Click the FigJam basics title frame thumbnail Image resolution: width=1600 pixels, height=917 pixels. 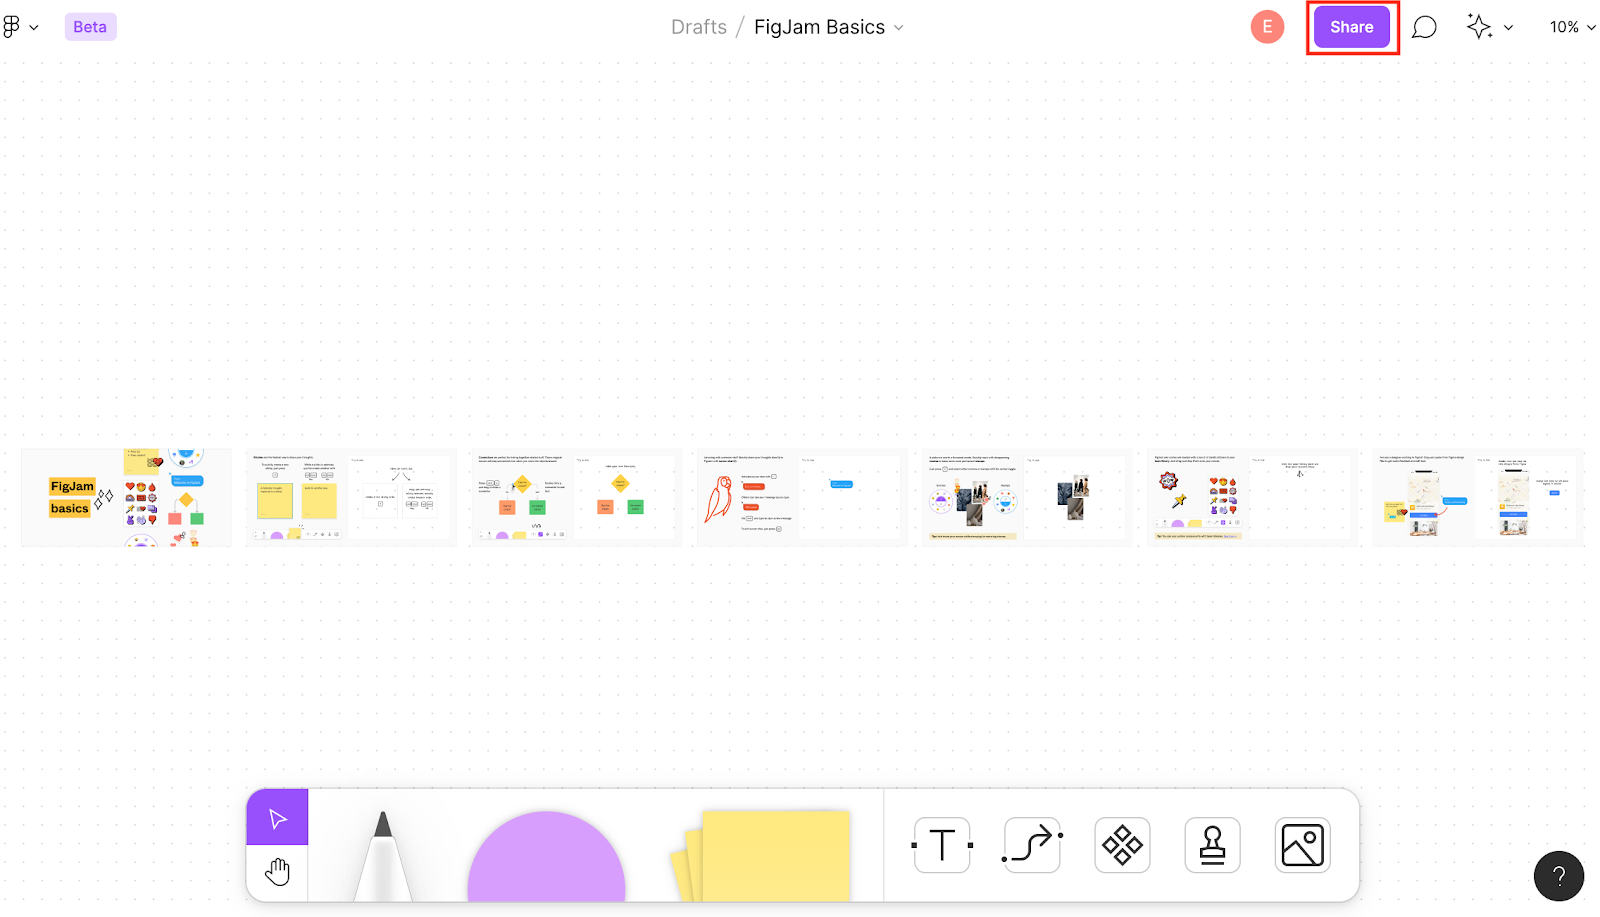(x=126, y=497)
